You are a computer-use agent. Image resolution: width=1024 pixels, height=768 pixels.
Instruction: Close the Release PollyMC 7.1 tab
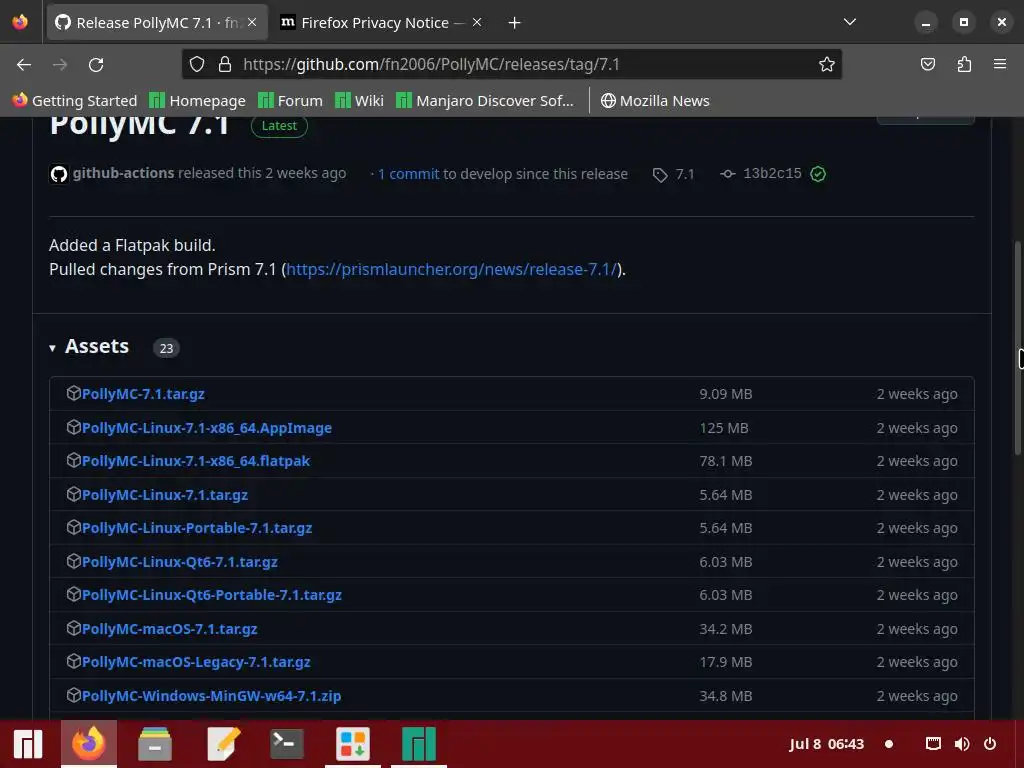(252, 22)
